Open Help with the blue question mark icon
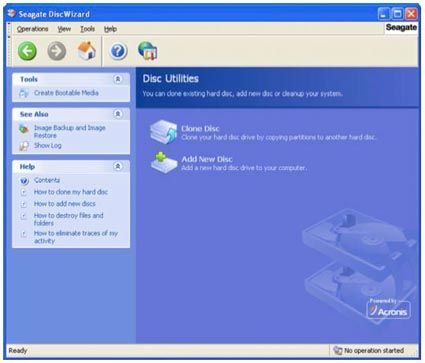This screenshot has height=363, width=425. (x=118, y=51)
